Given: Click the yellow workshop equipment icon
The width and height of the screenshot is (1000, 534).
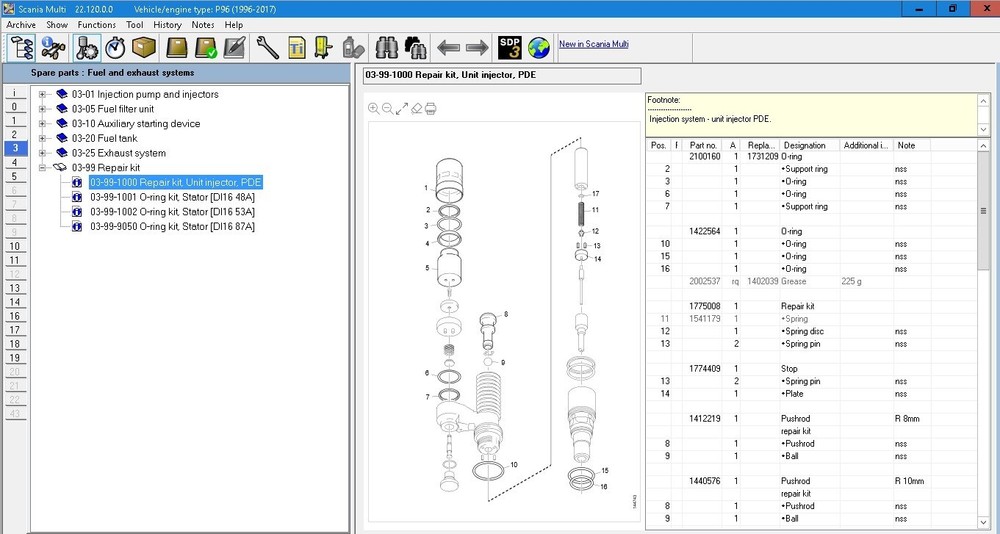Looking at the screenshot, I should pyautogui.click(x=323, y=48).
